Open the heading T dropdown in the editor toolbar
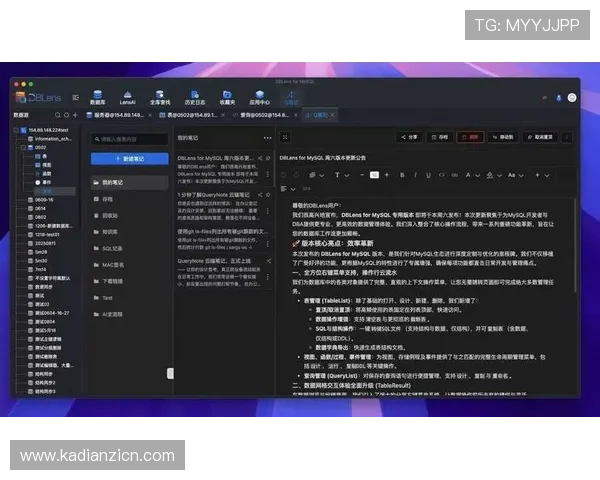The height and width of the screenshot is (480, 600). [x=342, y=175]
